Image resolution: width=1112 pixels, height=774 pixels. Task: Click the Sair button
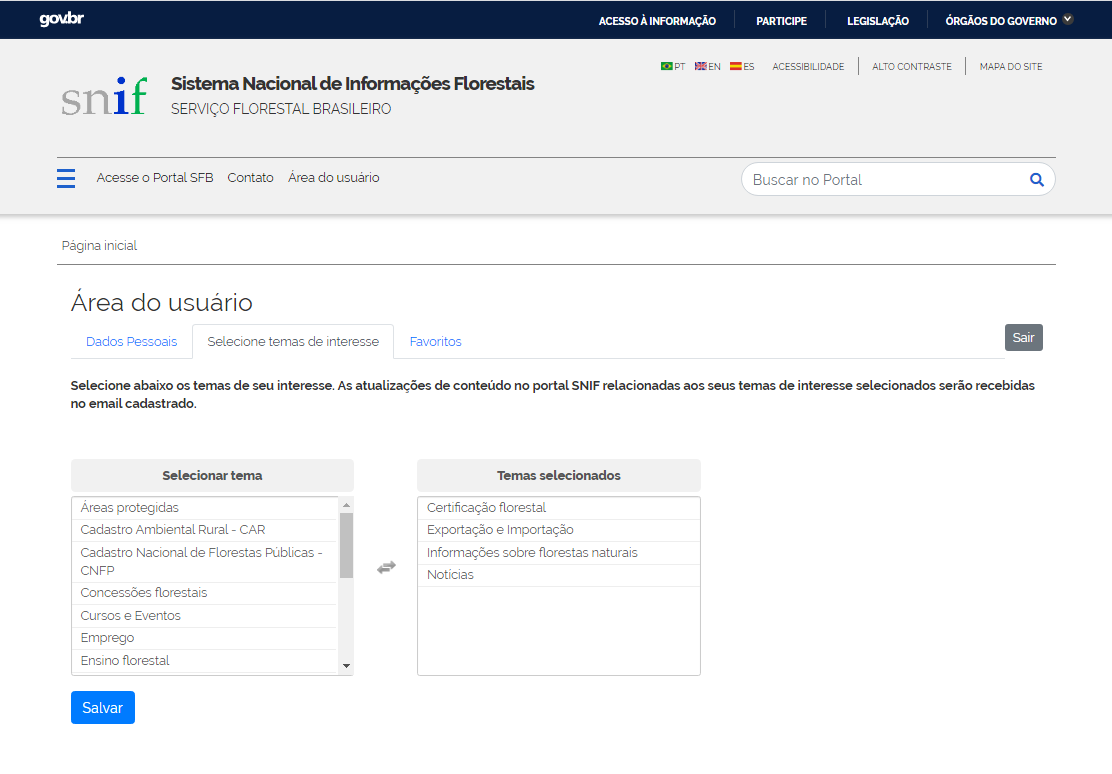(x=1023, y=338)
